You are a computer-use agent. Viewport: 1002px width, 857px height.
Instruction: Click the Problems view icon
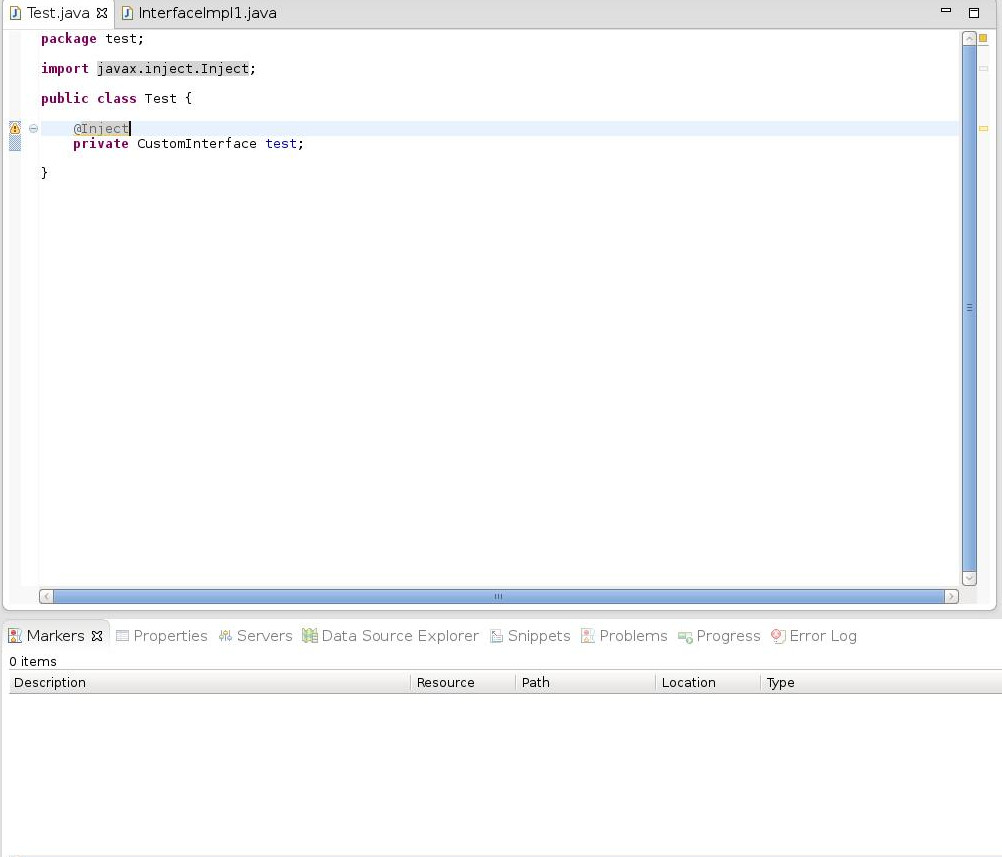pyautogui.click(x=588, y=636)
